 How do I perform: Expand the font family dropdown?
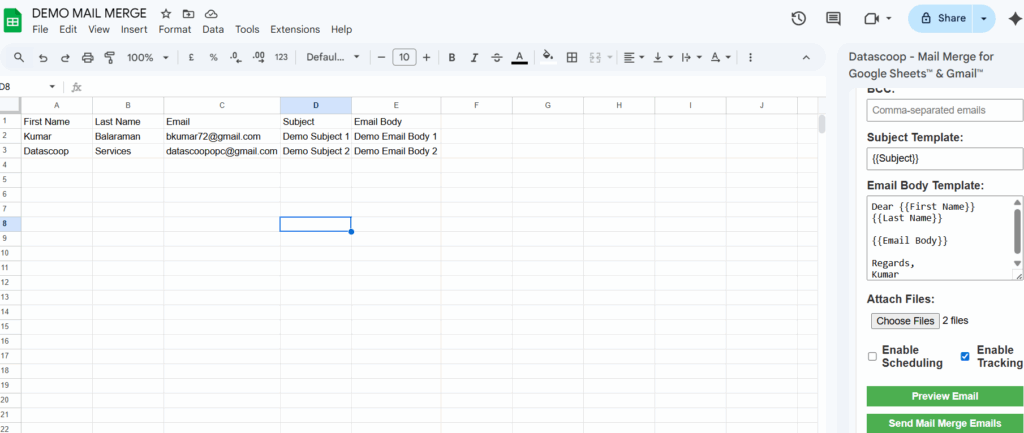tap(332, 58)
